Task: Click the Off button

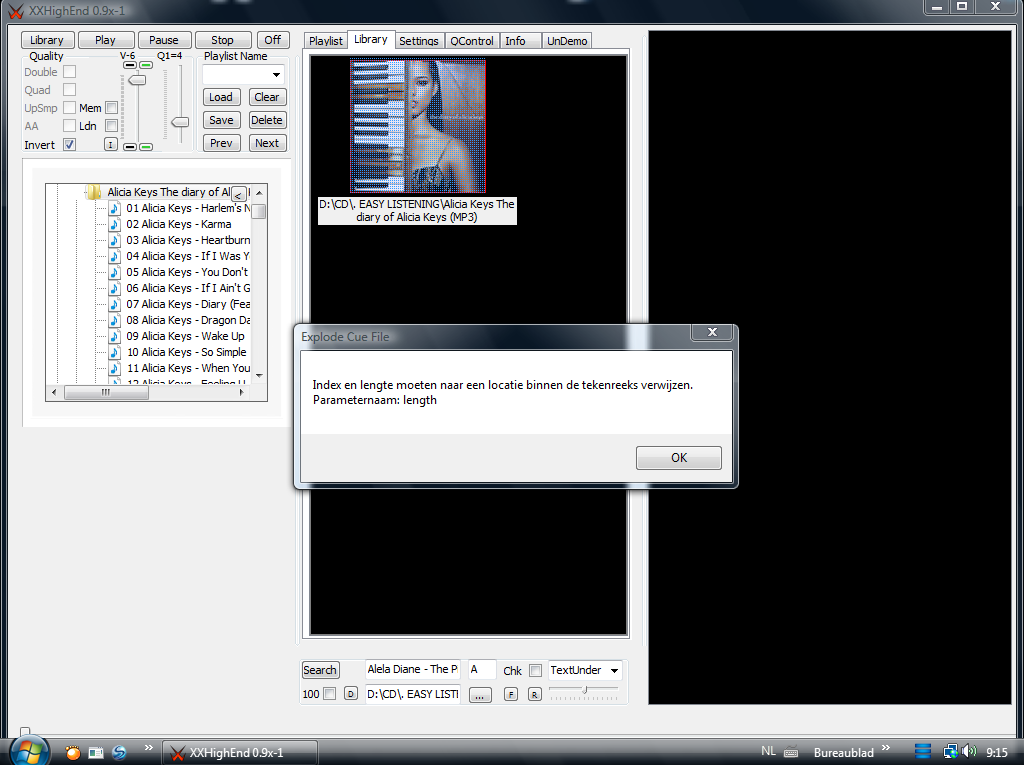Action: tap(273, 40)
